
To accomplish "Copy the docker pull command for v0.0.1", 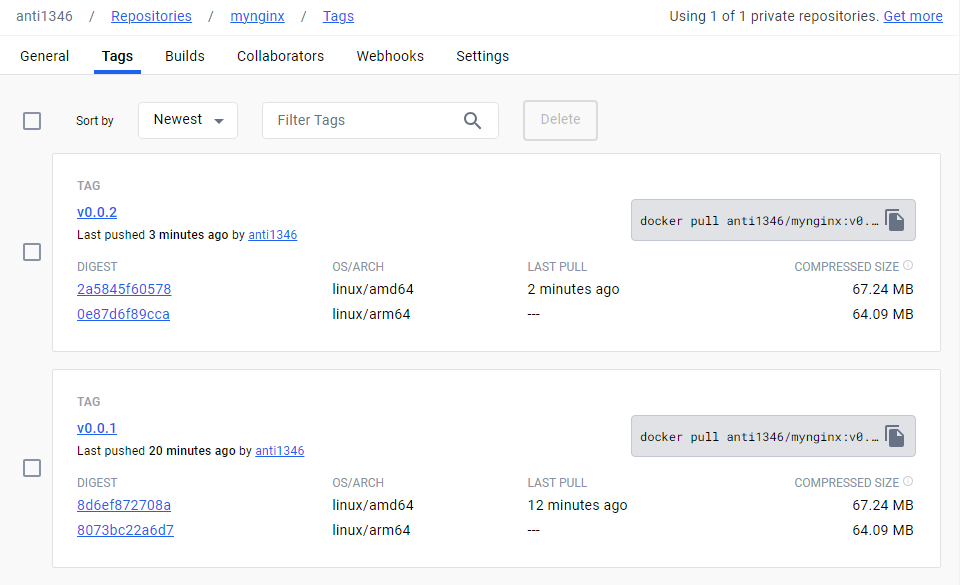I will pos(894,436).
